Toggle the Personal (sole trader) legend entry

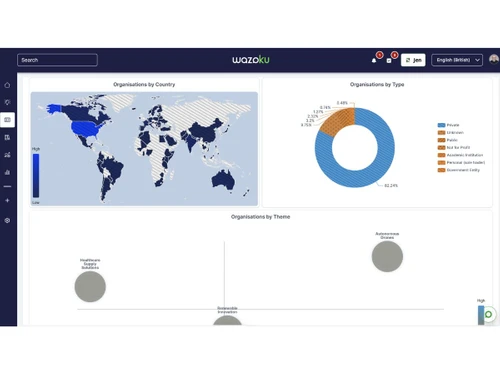tap(461, 162)
